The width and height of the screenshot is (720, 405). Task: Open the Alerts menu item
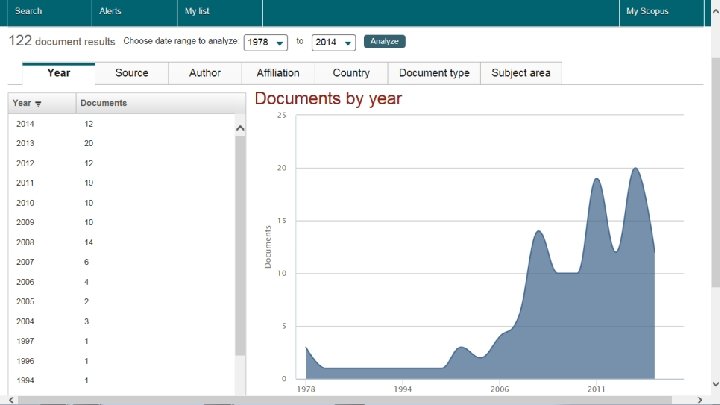[x=110, y=11]
